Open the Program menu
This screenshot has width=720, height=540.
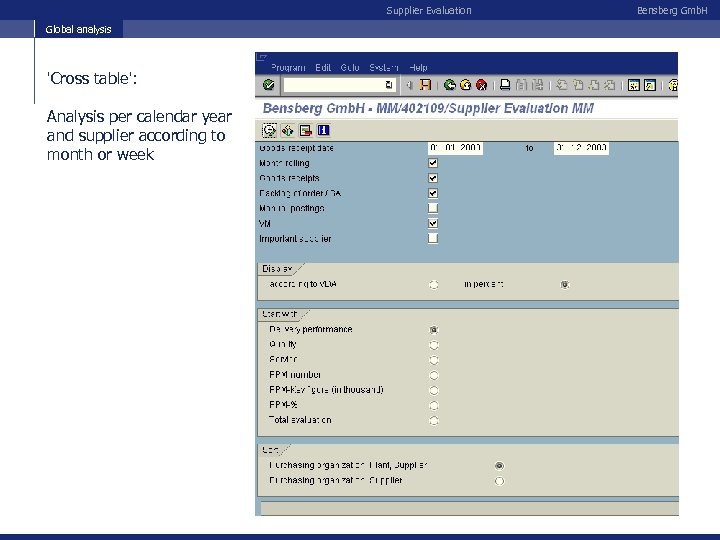click(x=288, y=68)
